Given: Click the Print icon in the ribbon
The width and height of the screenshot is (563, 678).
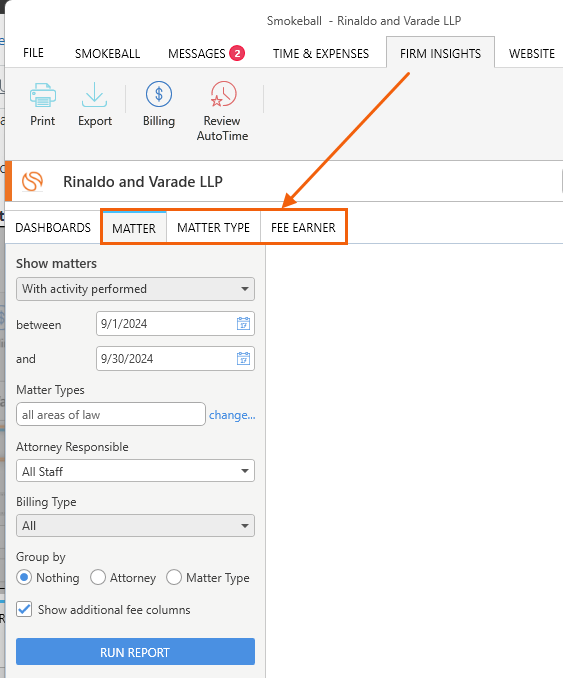Looking at the screenshot, I should pyautogui.click(x=42, y=95).
